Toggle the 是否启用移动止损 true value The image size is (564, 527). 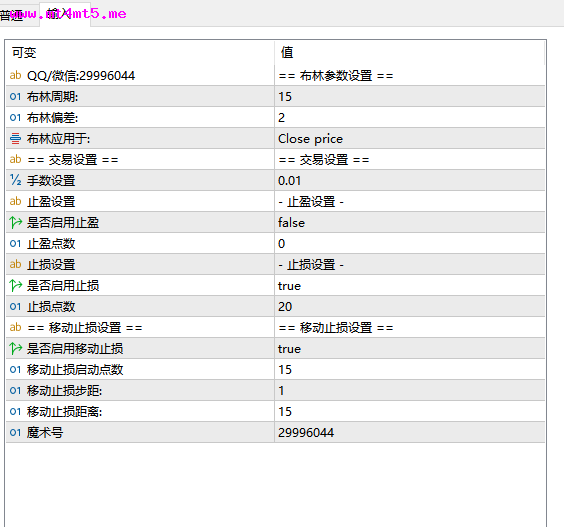tap(410, 349)
